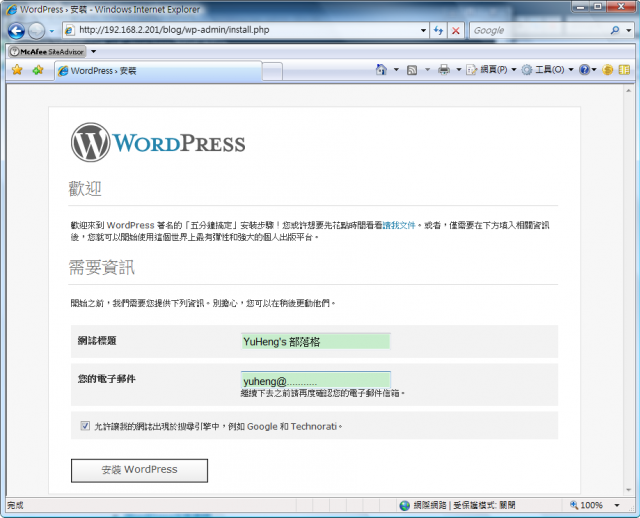640x518 pixels.
Task: Run search with the magnifier icon
Action: [615, 30]
